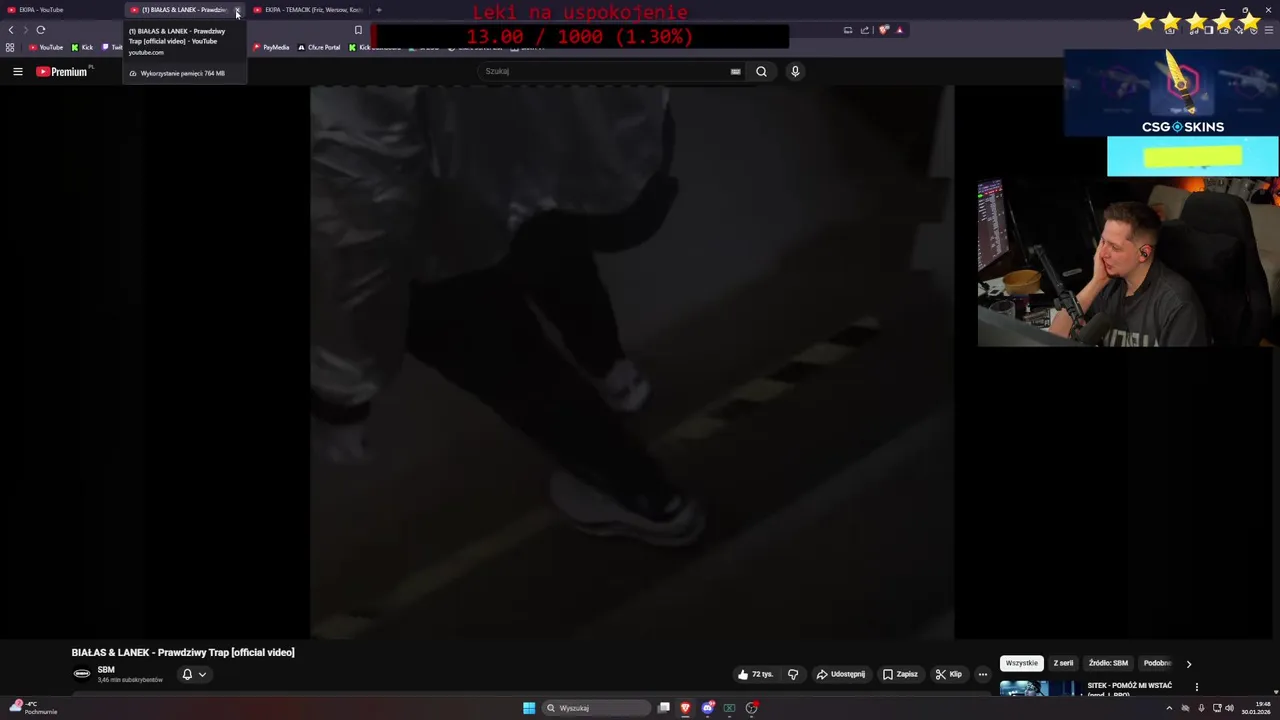This screenshot has width=1280, height=720.
Task: Open Task View on taskbar
Action: (x=663, y=708)
